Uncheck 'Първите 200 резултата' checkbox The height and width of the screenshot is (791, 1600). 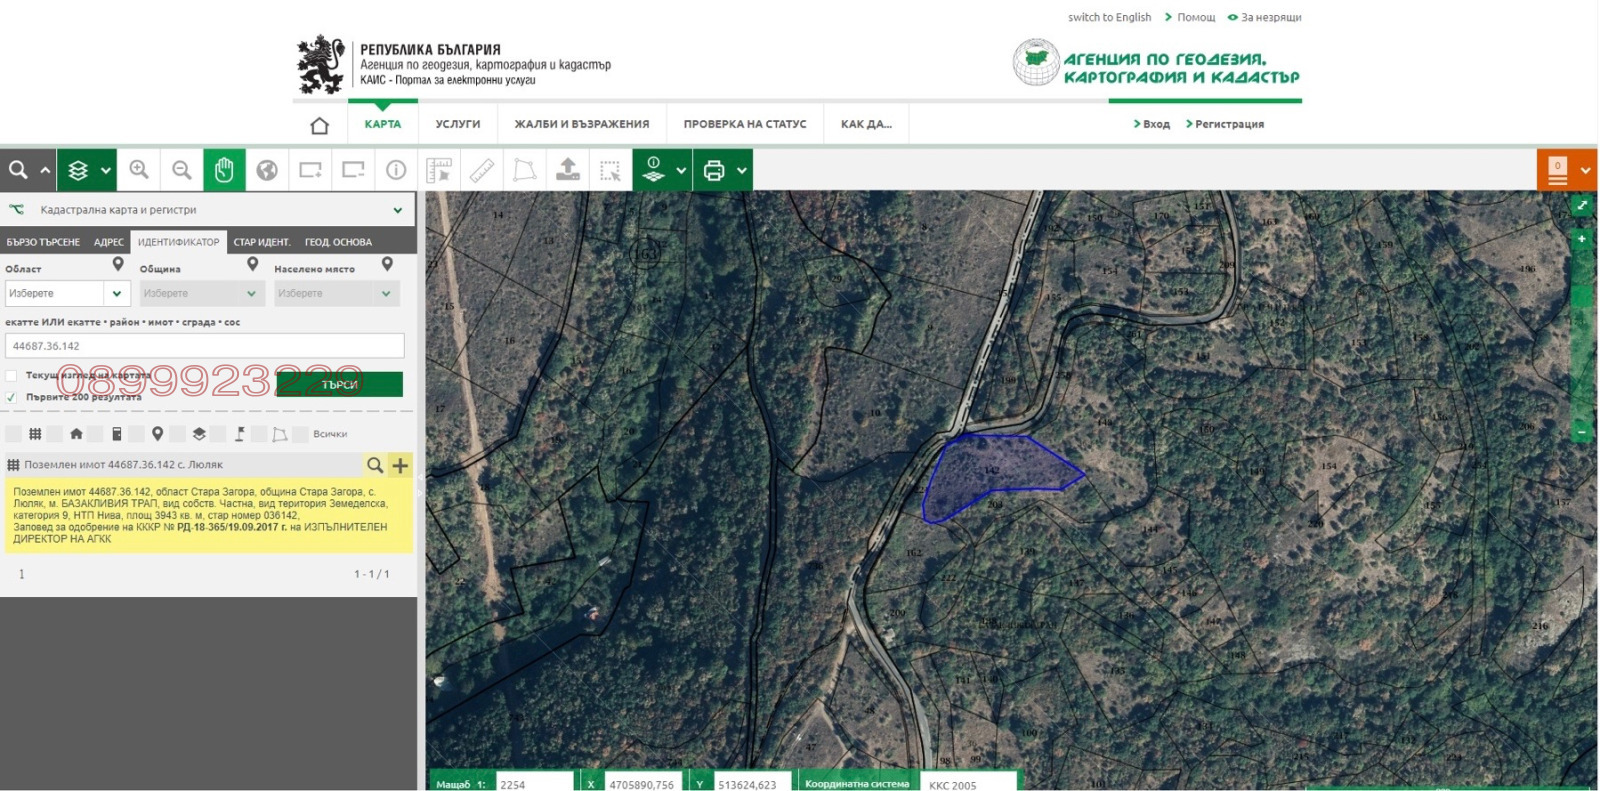pos(12,397)
